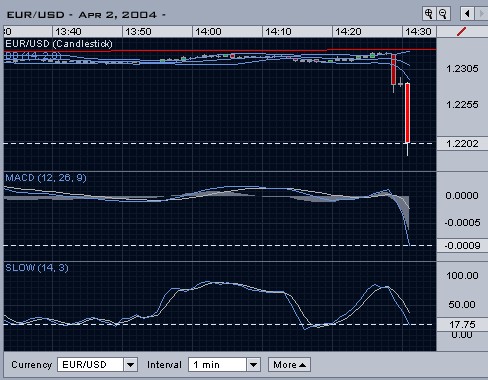Click the Currency label
This screenshot has width=488, height=380.
(x=32, y=365)
